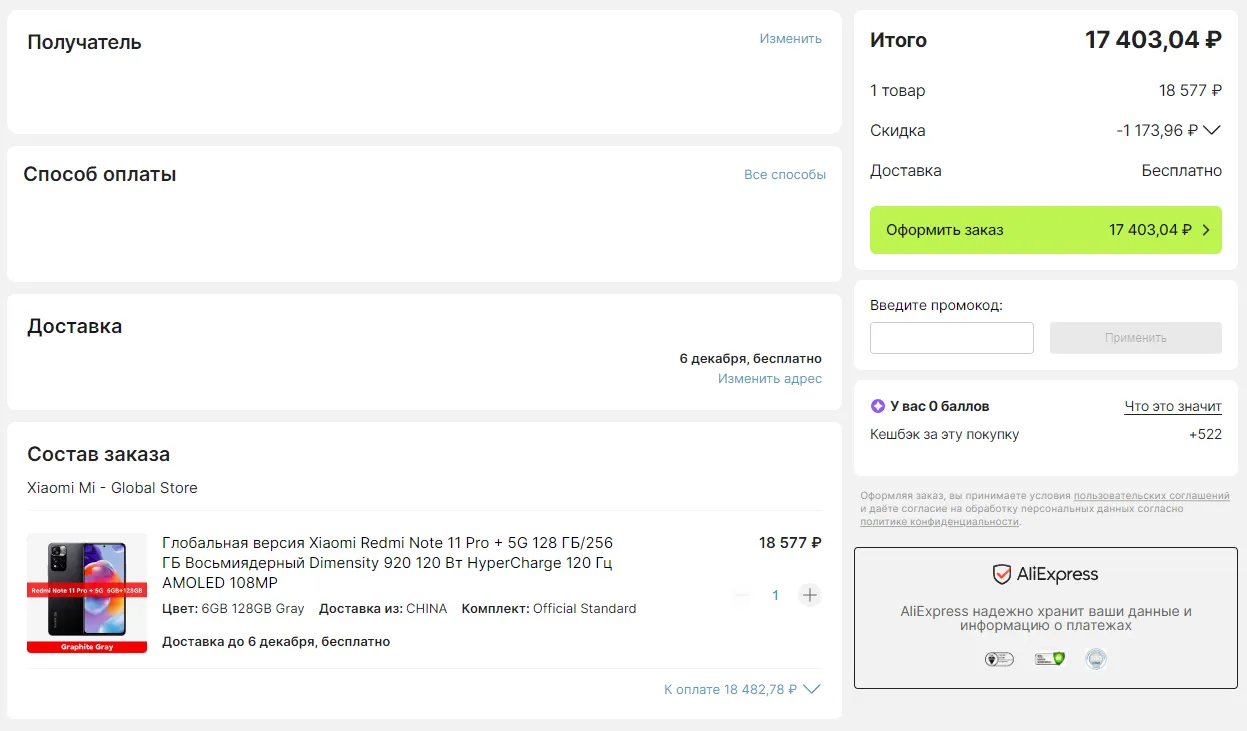Image resolution: width=1247 pixels, height=731 pixels.
Task: Open the Xiaomi Mi - Global Store name
Action: click(x=112, y=488)
